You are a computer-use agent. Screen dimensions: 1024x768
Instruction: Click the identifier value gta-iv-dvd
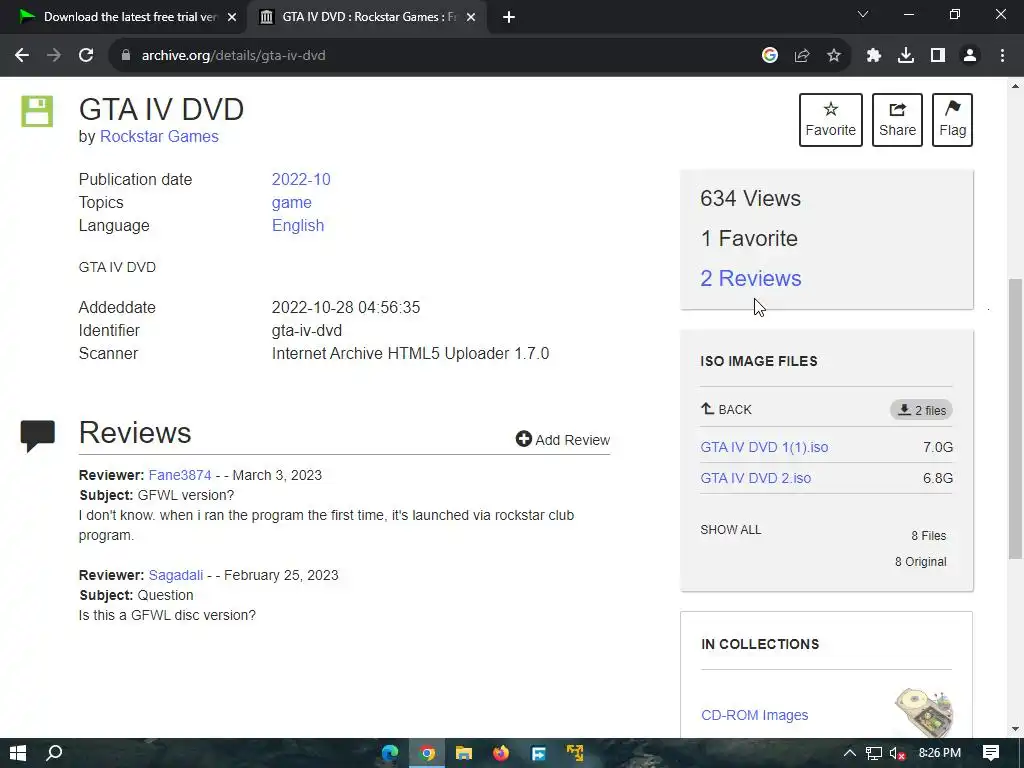[307, 330]
